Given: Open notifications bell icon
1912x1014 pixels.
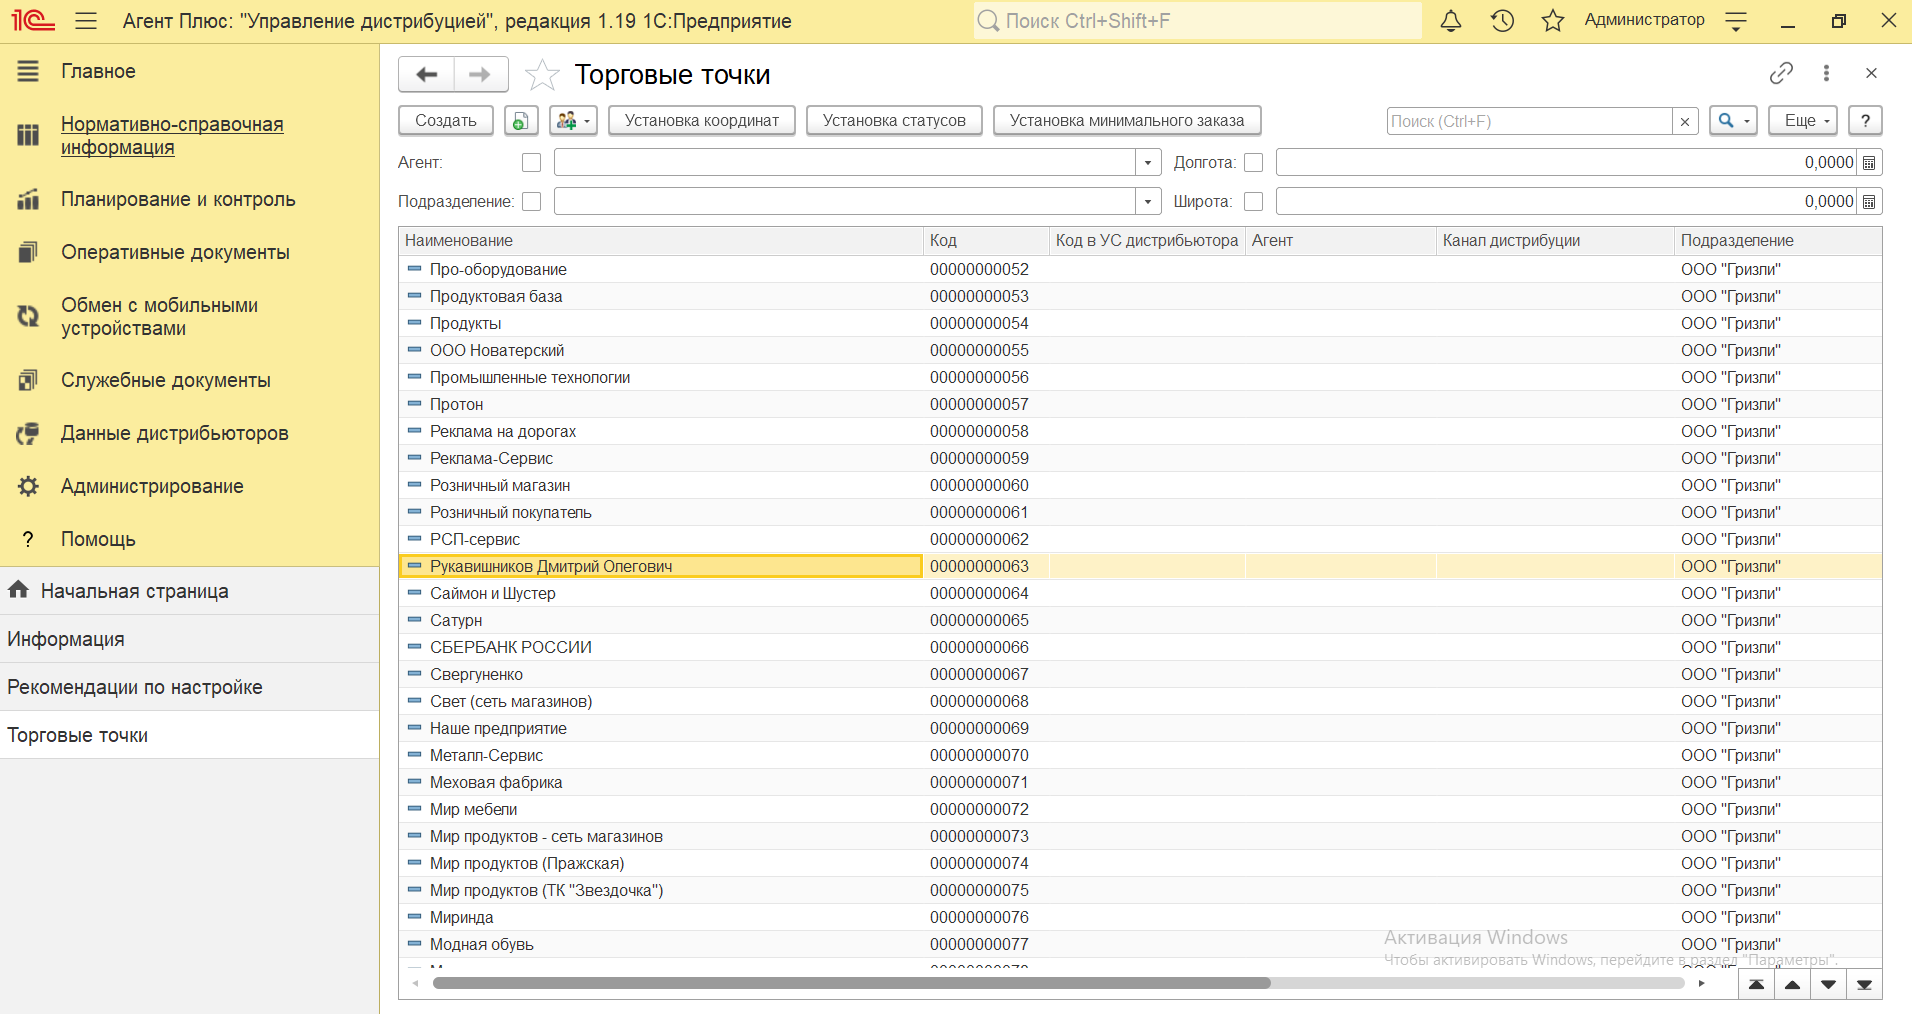Looking at the screenshot, I should pos(1451,21).
